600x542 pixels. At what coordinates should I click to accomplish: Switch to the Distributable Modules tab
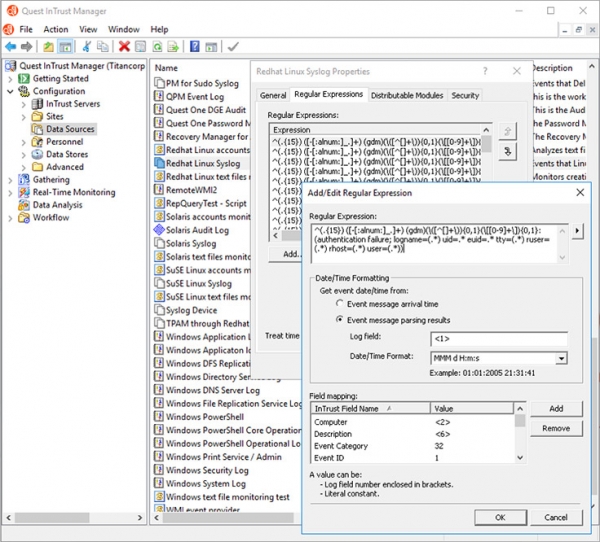click(x=406, y=95)
